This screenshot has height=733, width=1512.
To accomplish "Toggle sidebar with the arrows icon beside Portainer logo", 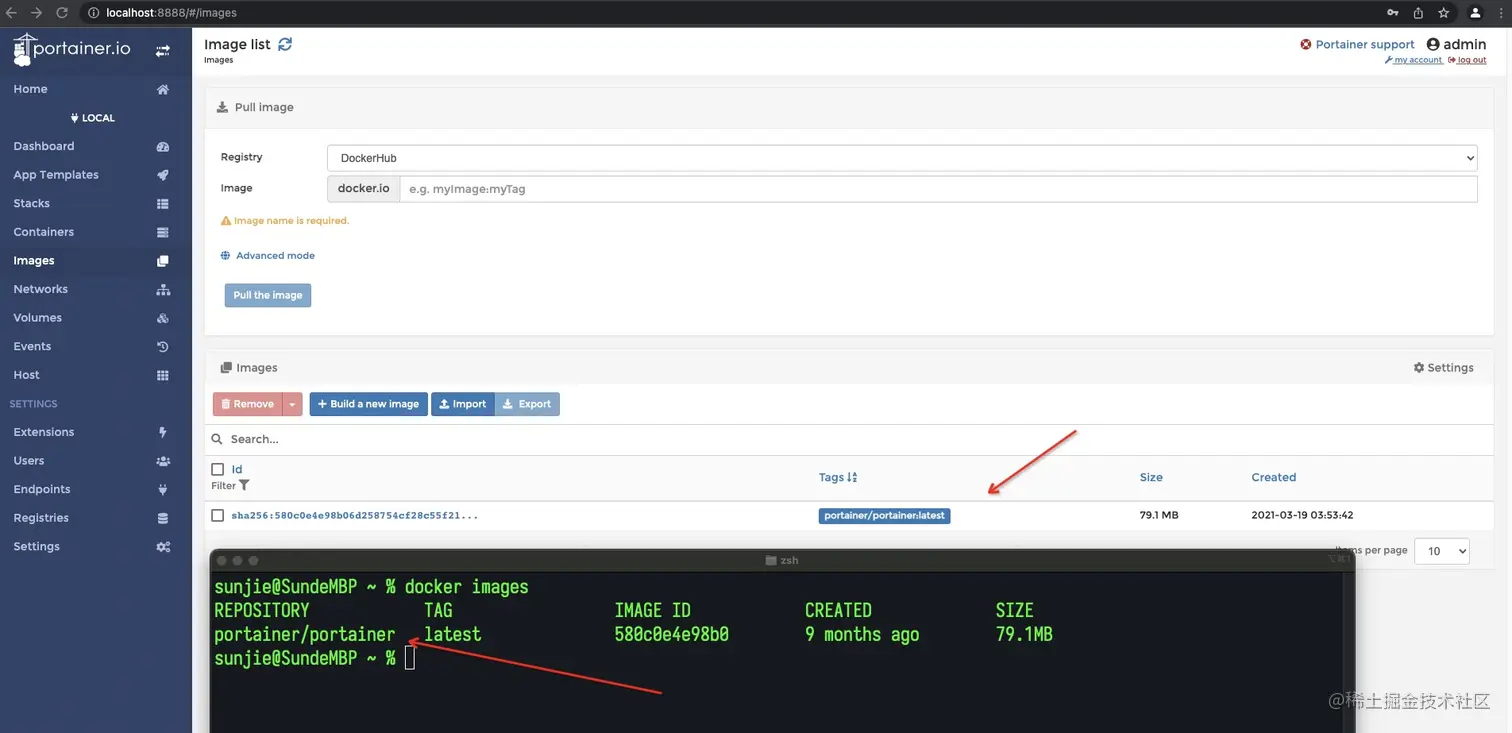I will coord(163,51).
